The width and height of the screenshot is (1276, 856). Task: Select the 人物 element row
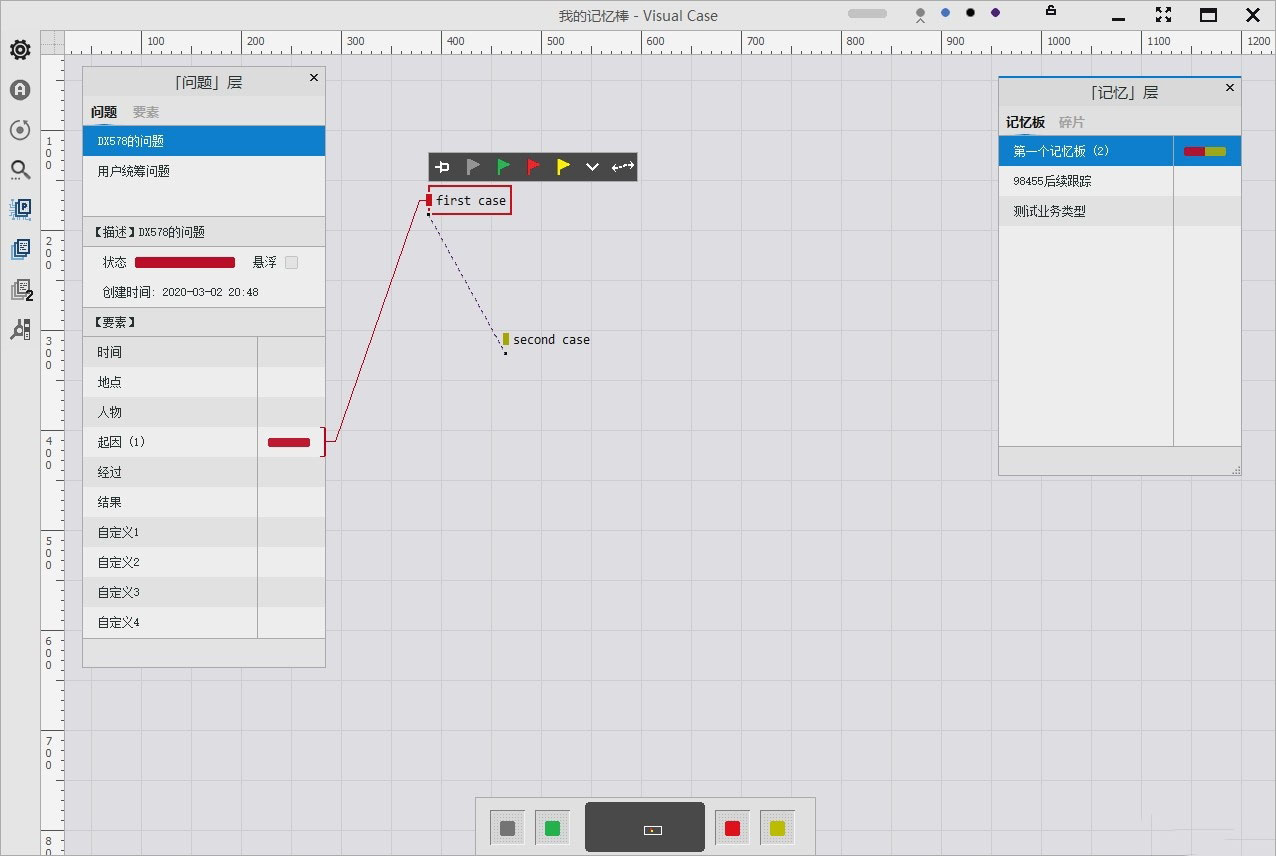(x=204, y=412)
